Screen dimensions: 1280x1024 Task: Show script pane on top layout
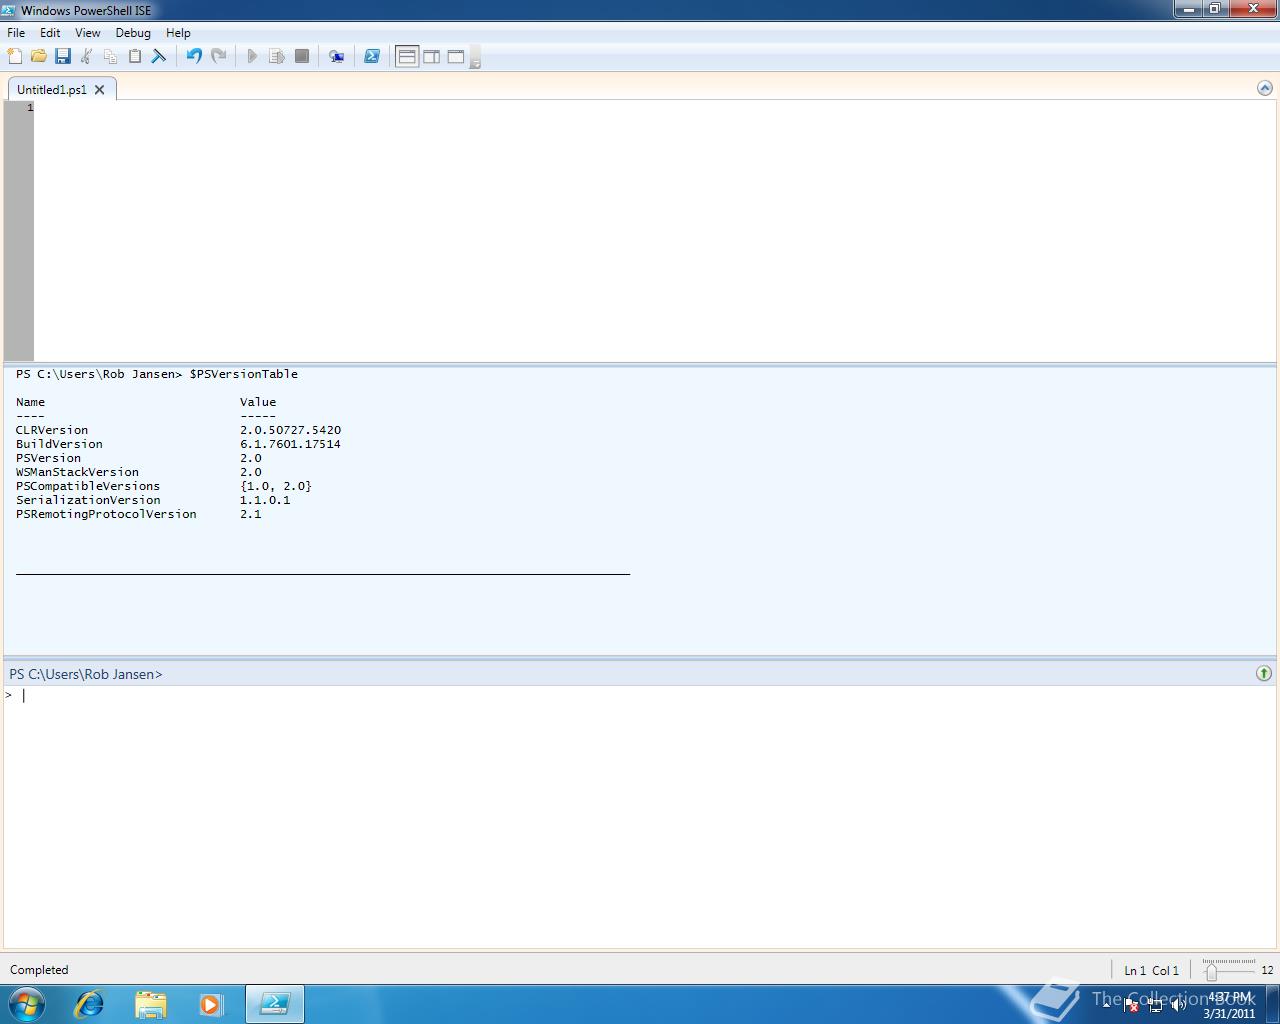pos(407,57)
